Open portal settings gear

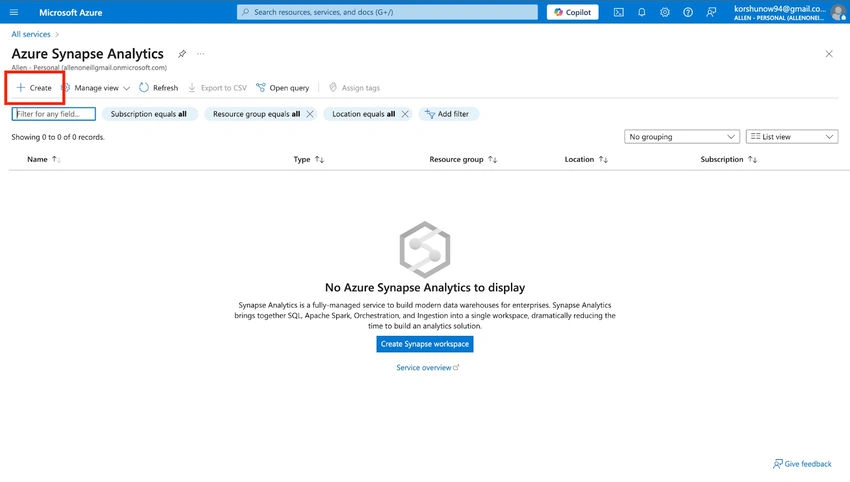[665, 12]
